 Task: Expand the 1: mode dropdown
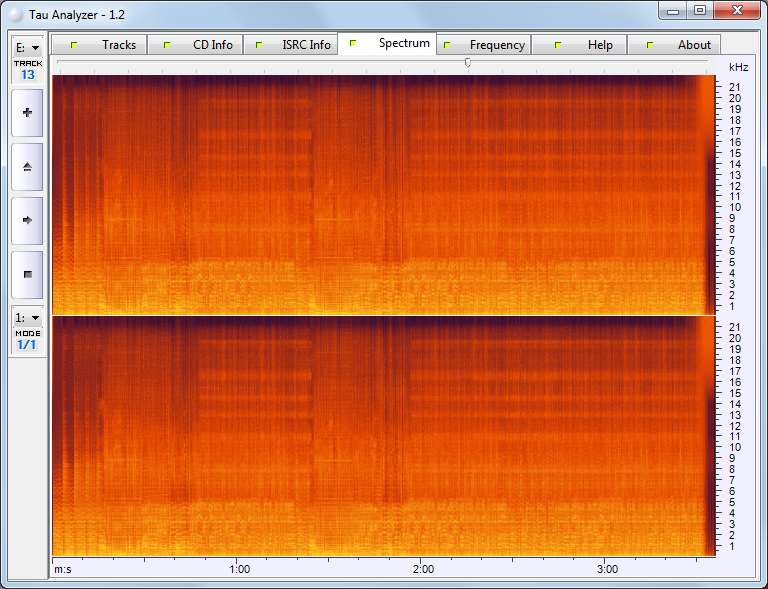point(27,317)
